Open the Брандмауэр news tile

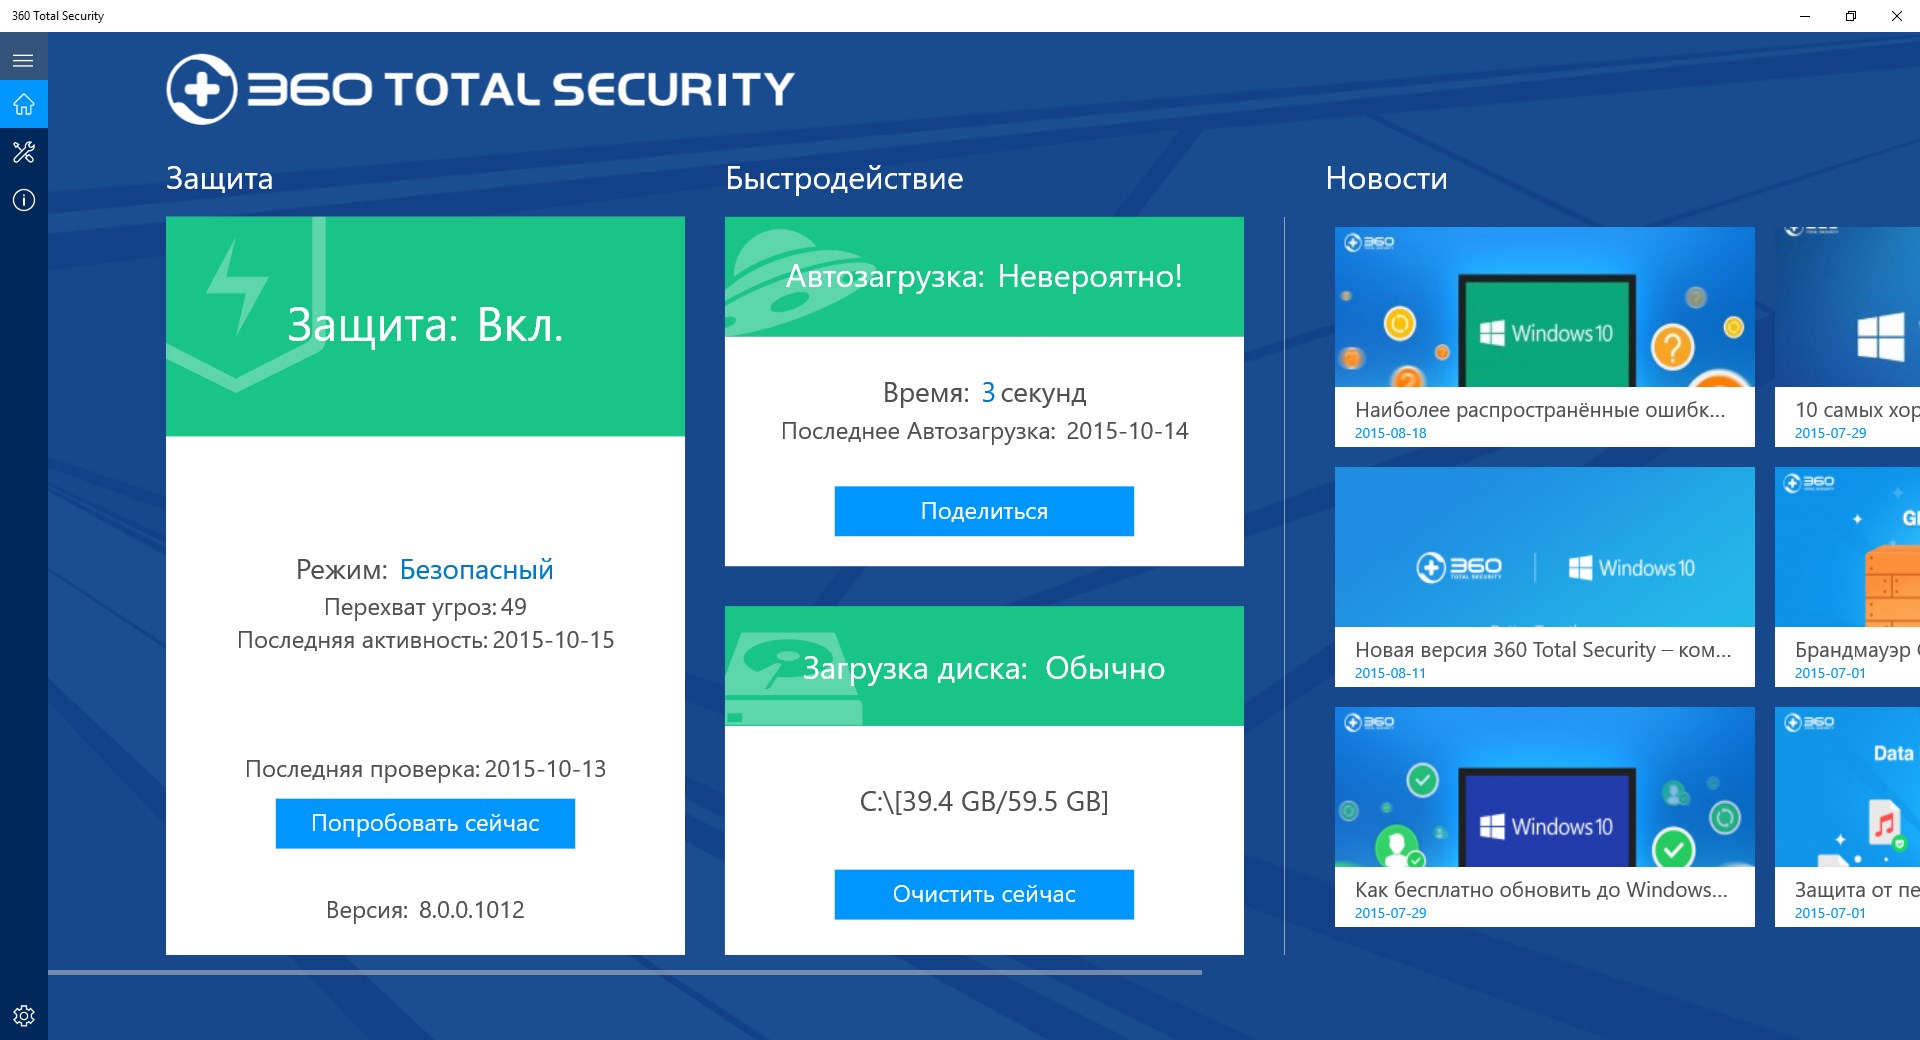click(1847, 577)
